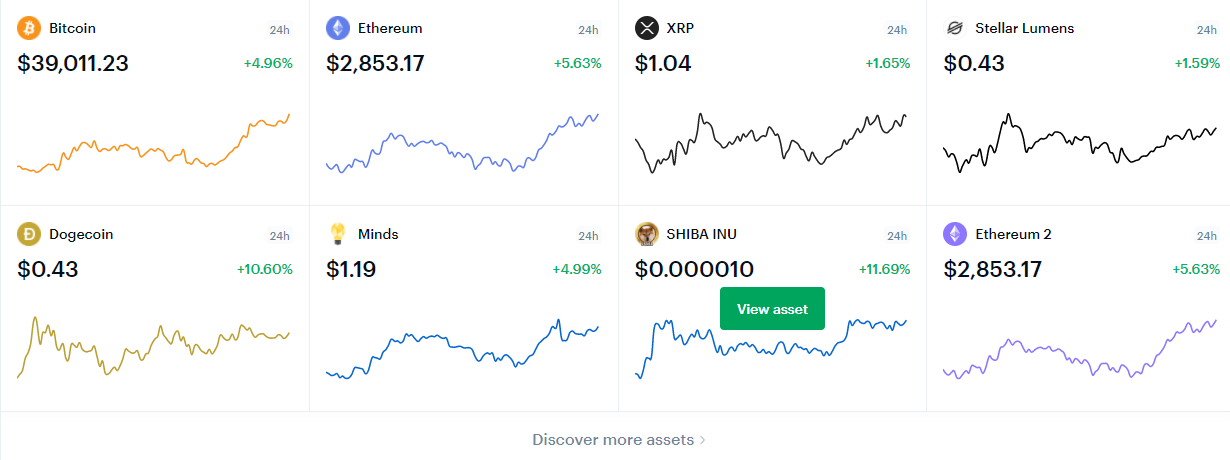This screenshot has width=1230, height=460.
Task: Open the Dogecoin price chart
Action: pos(154,347)
